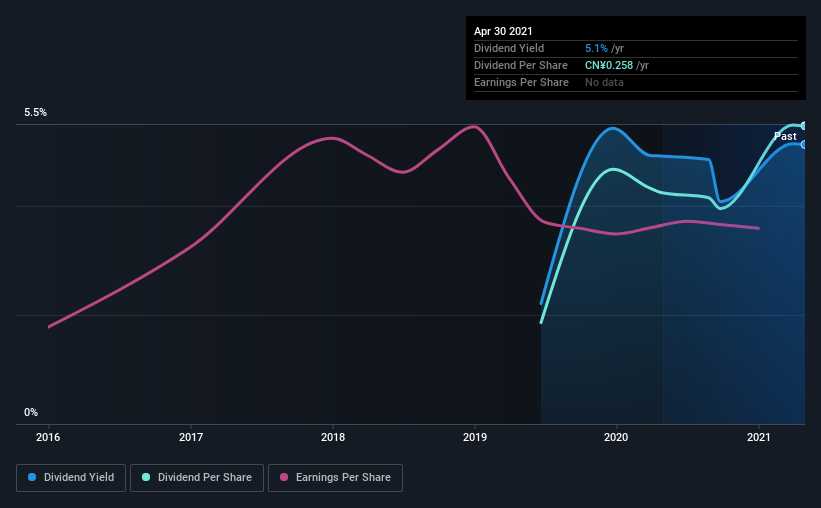Click the teal Dividend Per Share legend dot
This screenshot has width=821, height=508.
point(146,477)
